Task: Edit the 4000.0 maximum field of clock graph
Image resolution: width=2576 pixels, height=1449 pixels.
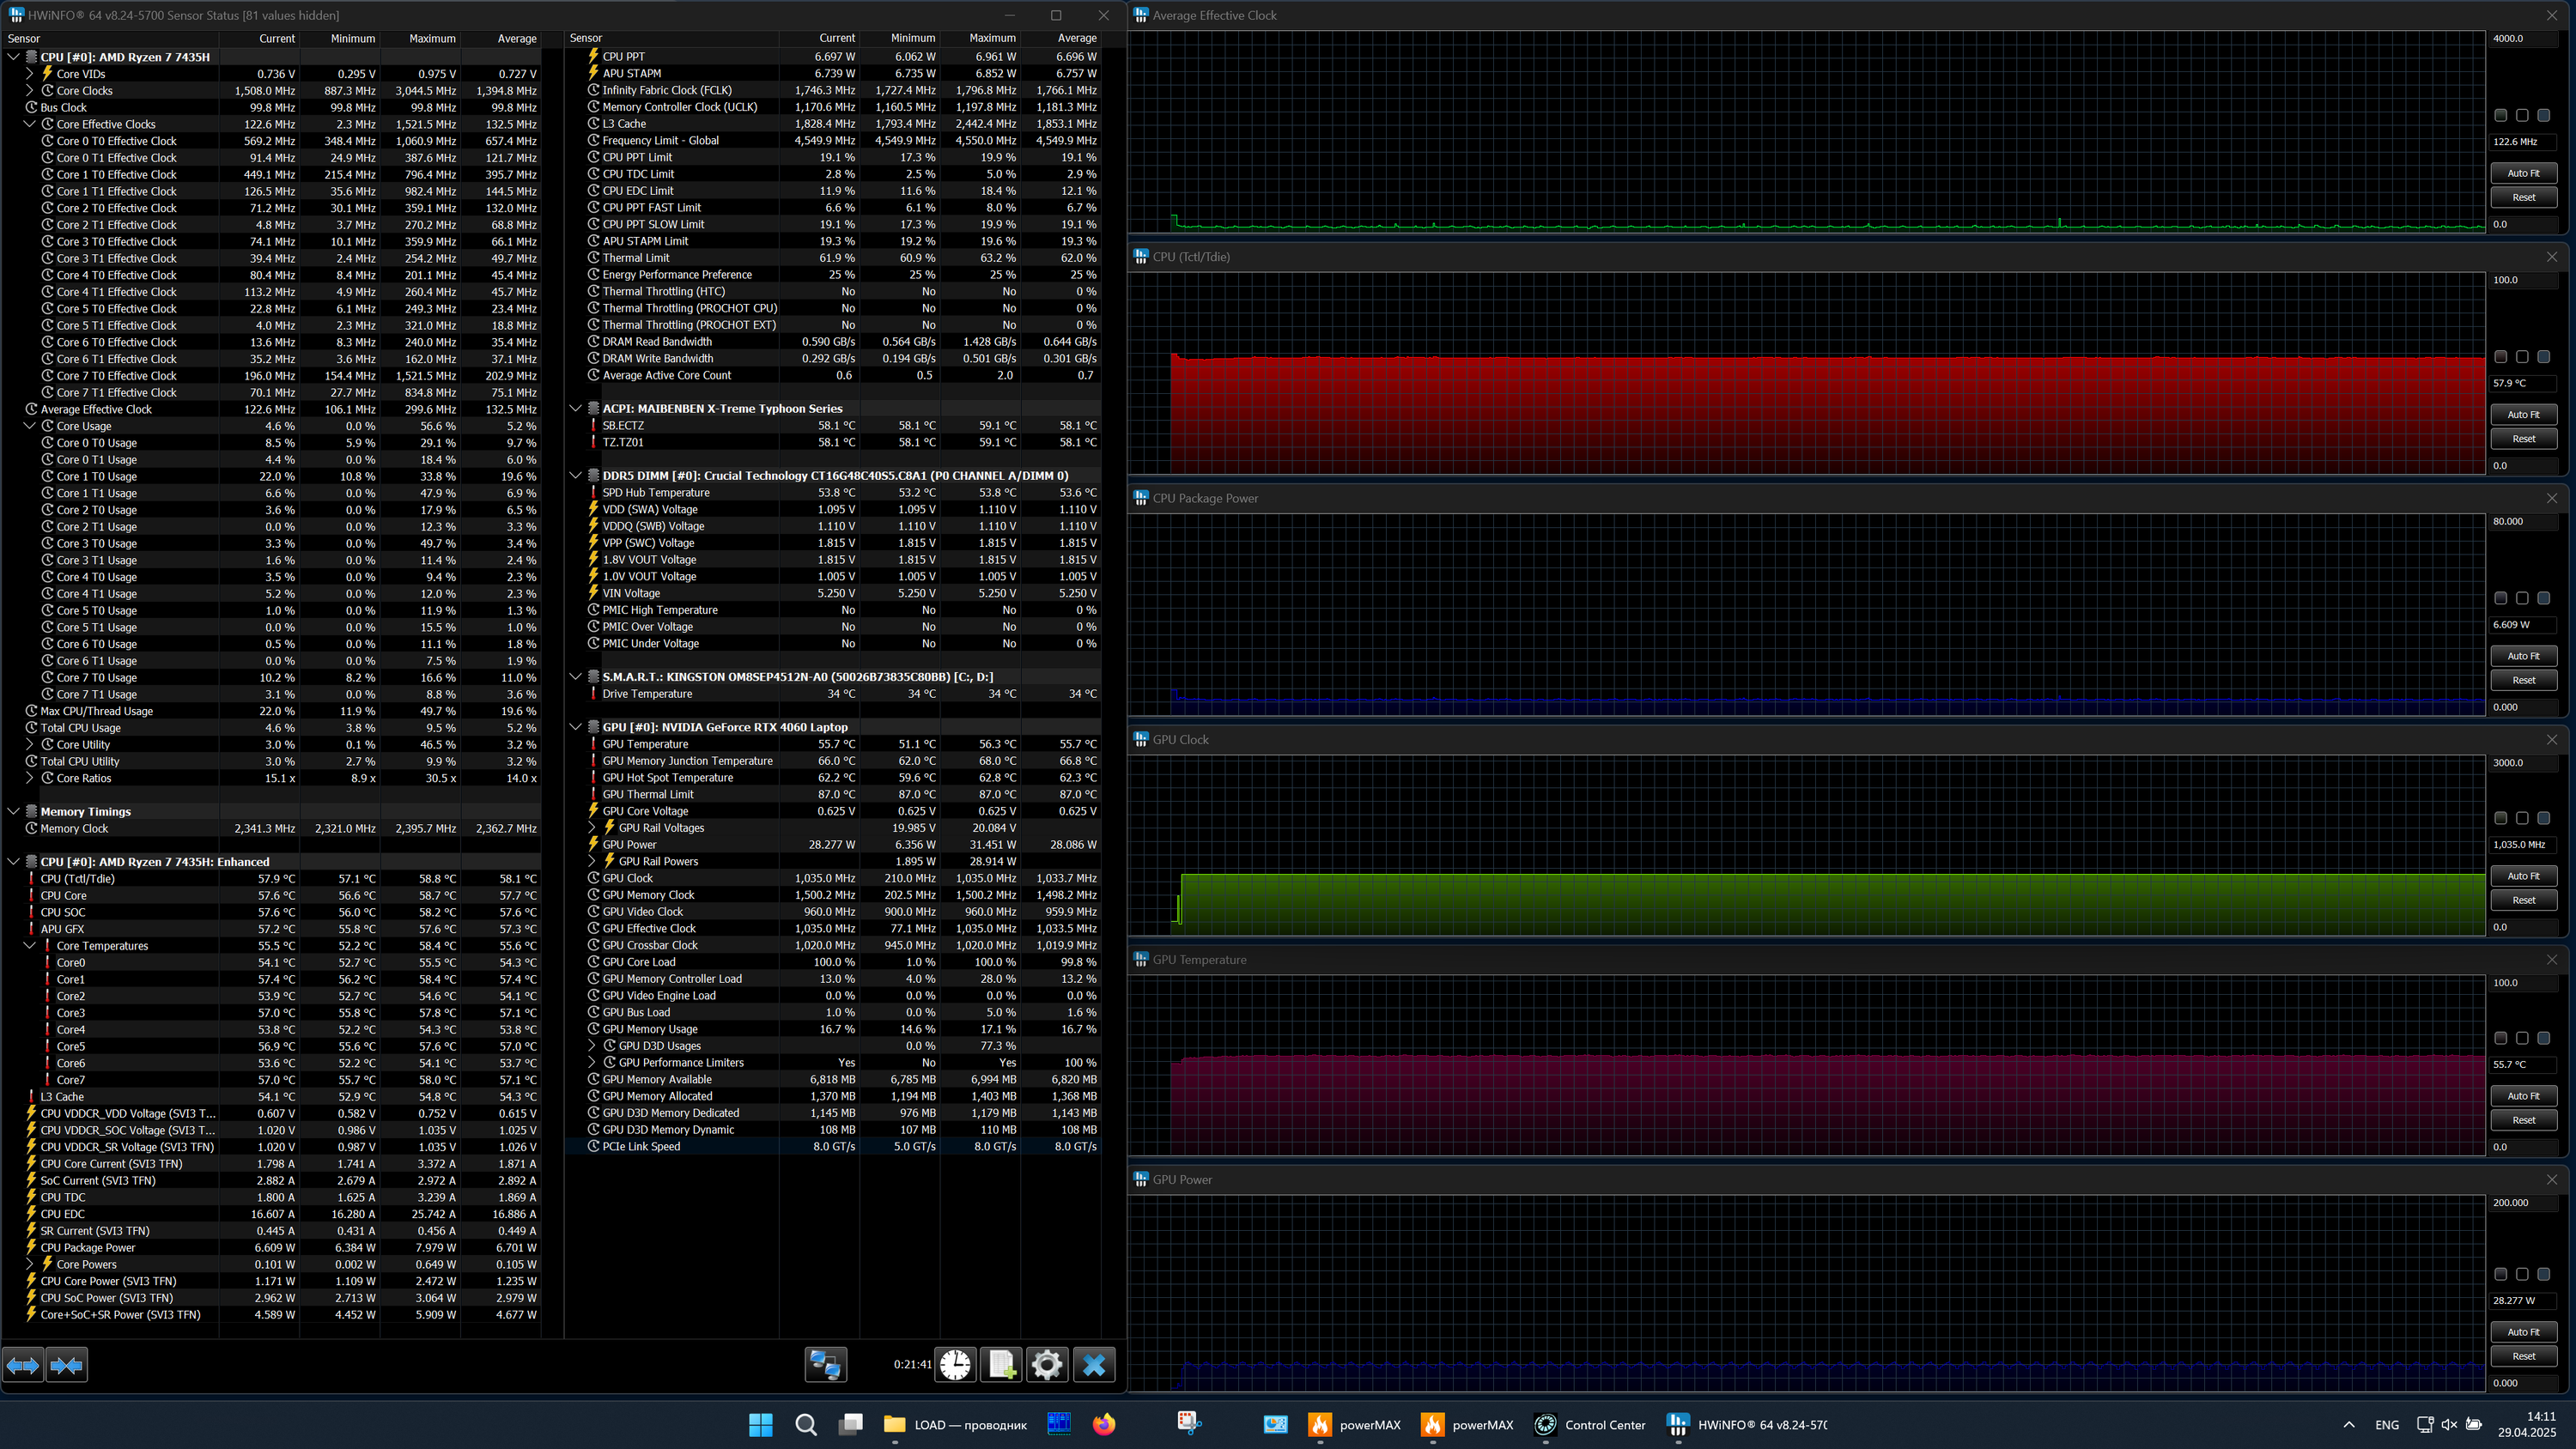Action: click(x=2520, y=39)
